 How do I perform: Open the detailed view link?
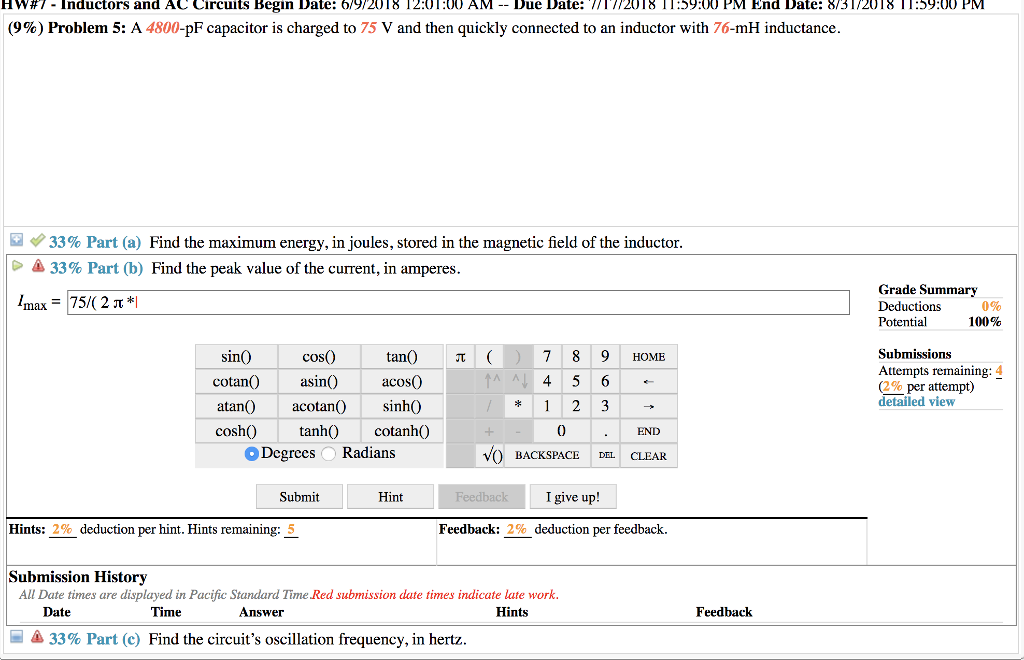click(x=916, y=401)
